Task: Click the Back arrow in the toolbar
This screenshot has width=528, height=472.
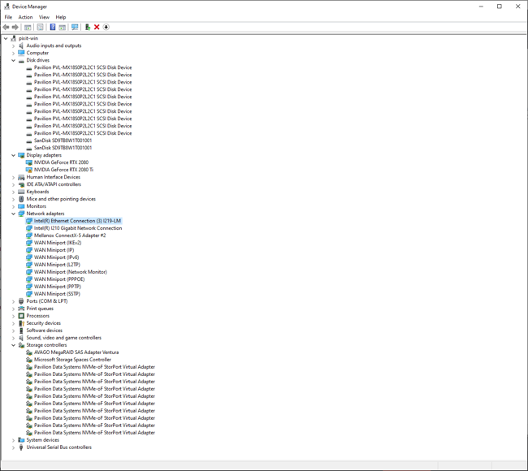Action: [6, 27]
